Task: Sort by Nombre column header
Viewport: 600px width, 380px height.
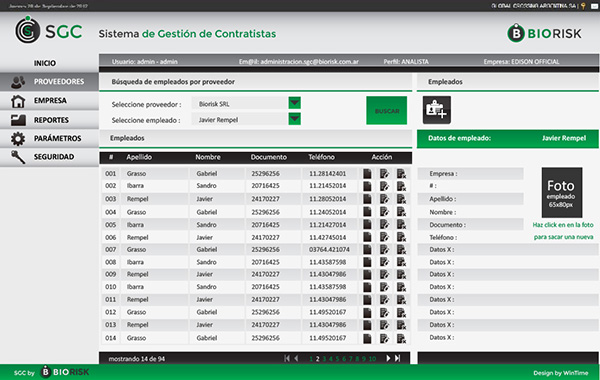Action: point(208,157)
